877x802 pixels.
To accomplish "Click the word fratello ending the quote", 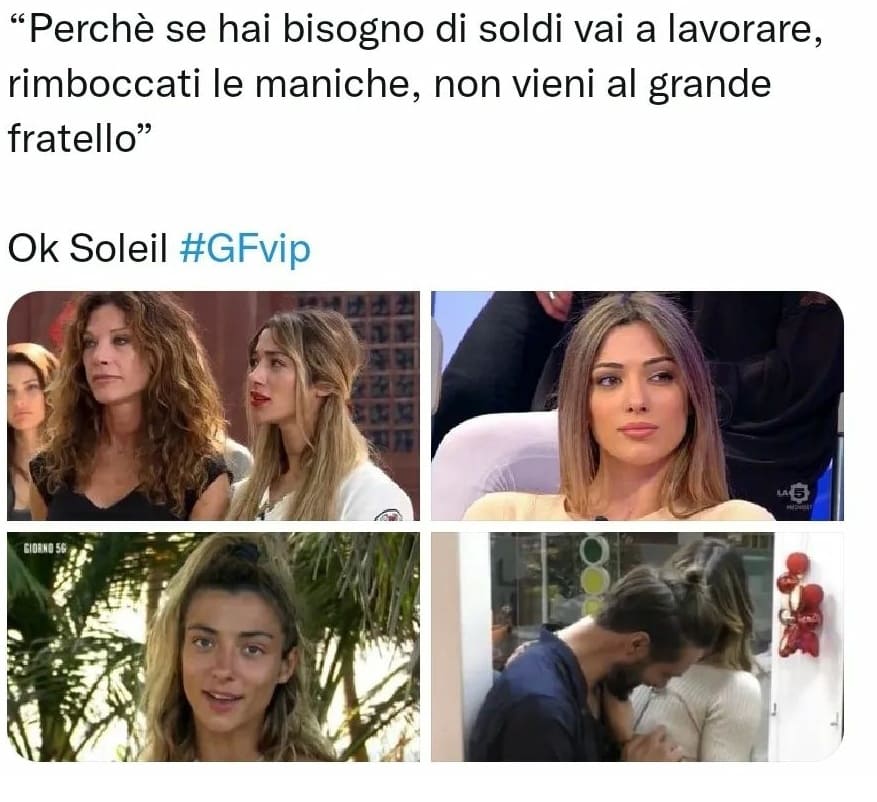I will point(73,138).
